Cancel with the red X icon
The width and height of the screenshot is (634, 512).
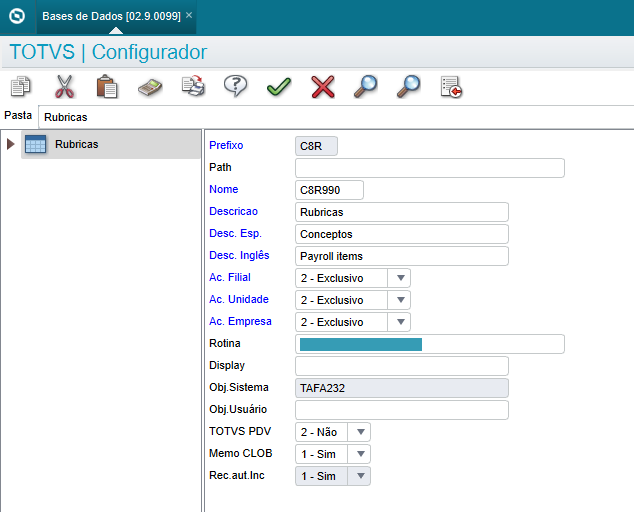(x=323, y=87)
